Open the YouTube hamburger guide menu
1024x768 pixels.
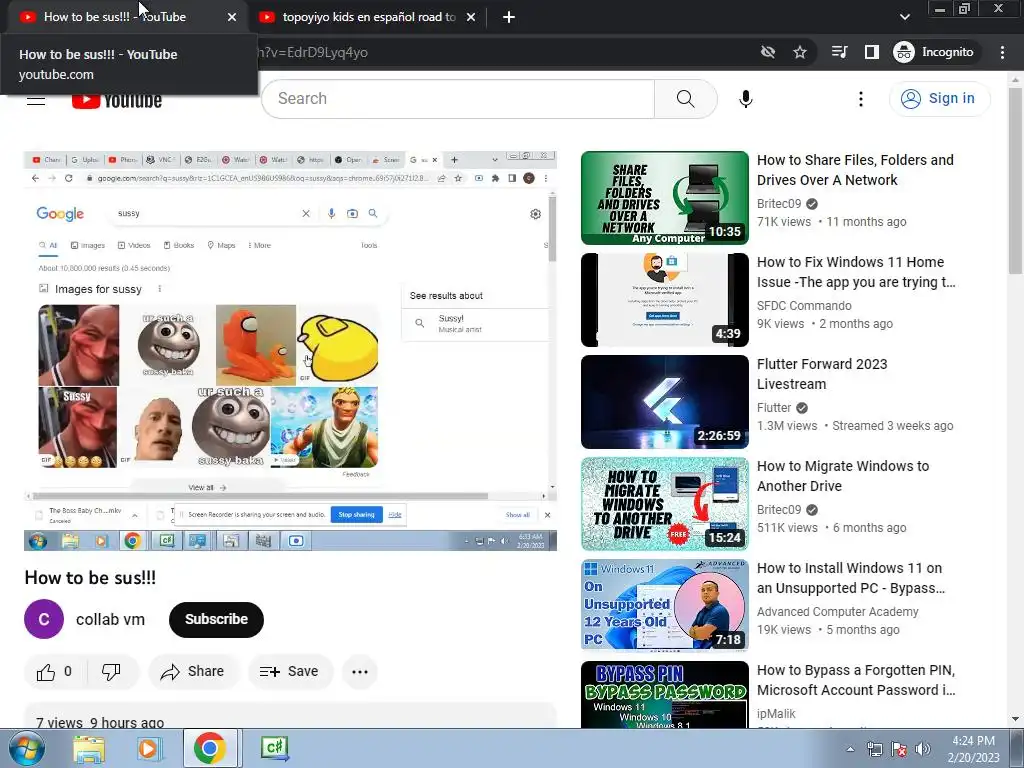tap(35, 101)
